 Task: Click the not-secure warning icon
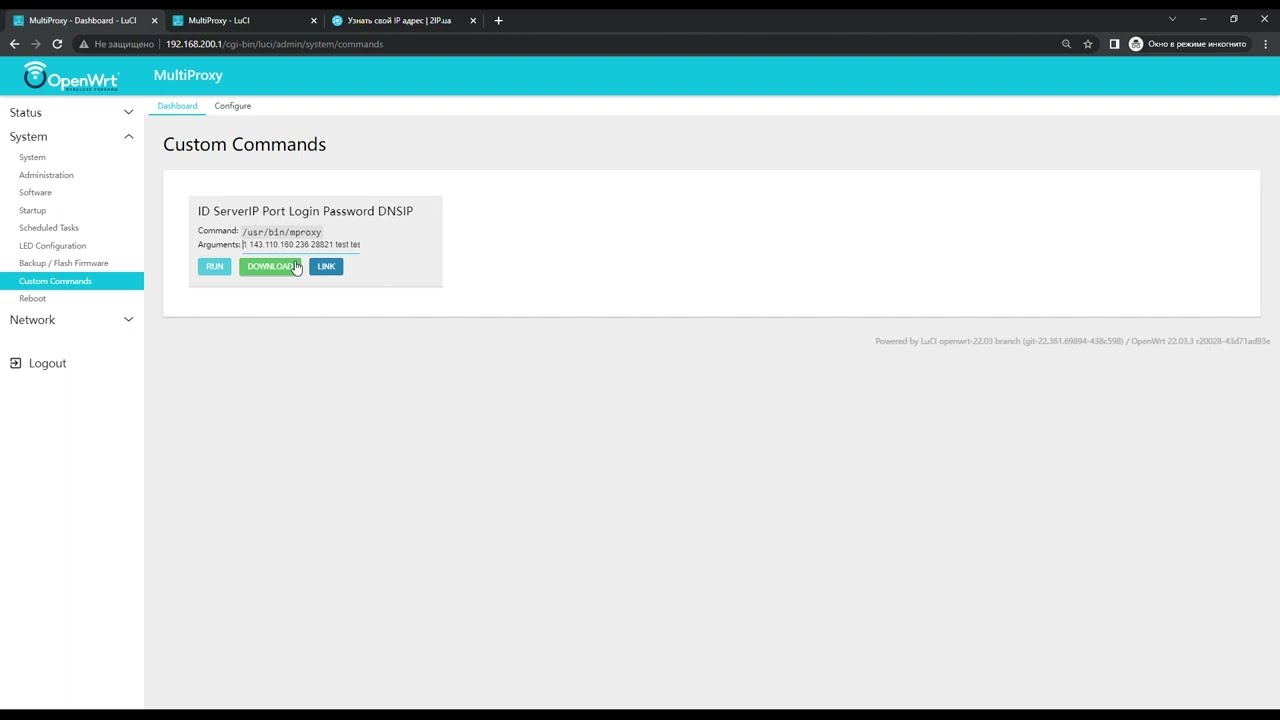click(84, 44)
